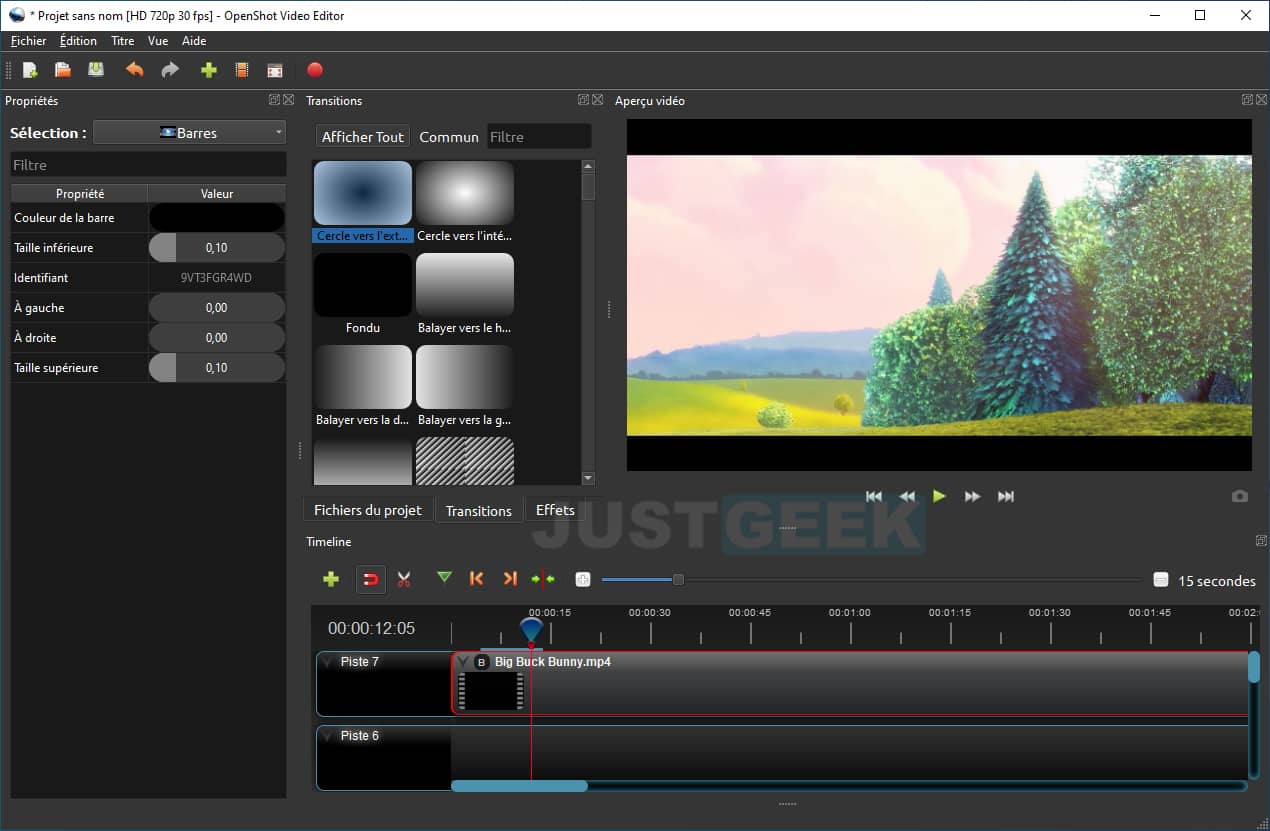Screen dimensions: 1270x831
Task: Click the zoom in timeline icon
Action: tap(583, 579)
